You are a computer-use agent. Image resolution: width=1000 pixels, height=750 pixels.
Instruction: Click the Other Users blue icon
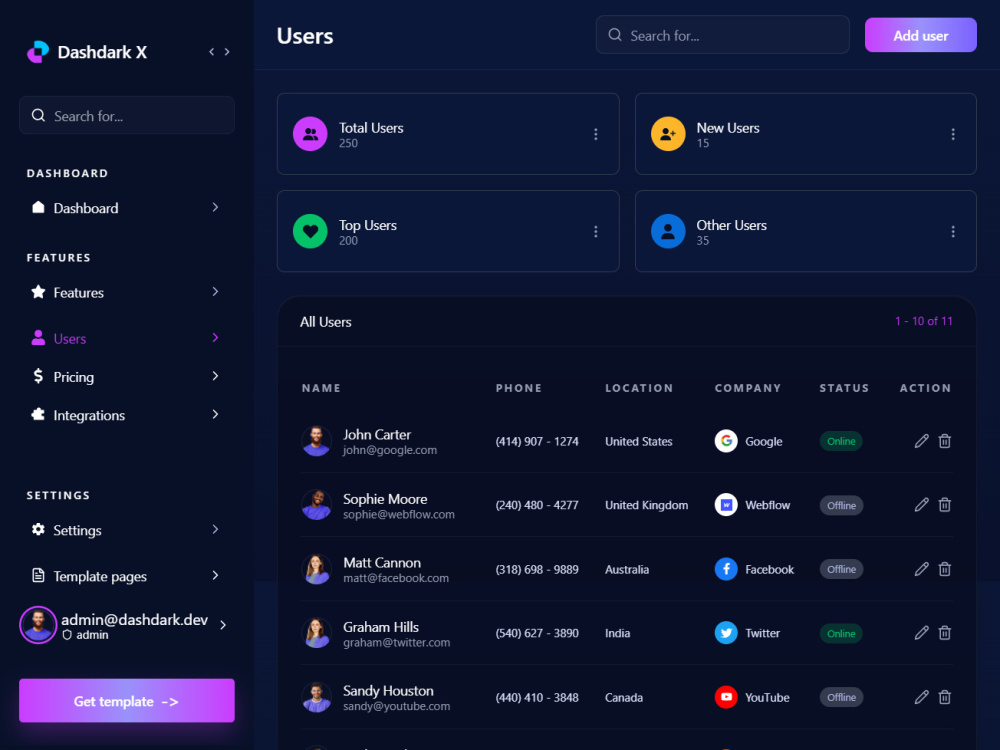pyautogui.click(x=668, y=231)
